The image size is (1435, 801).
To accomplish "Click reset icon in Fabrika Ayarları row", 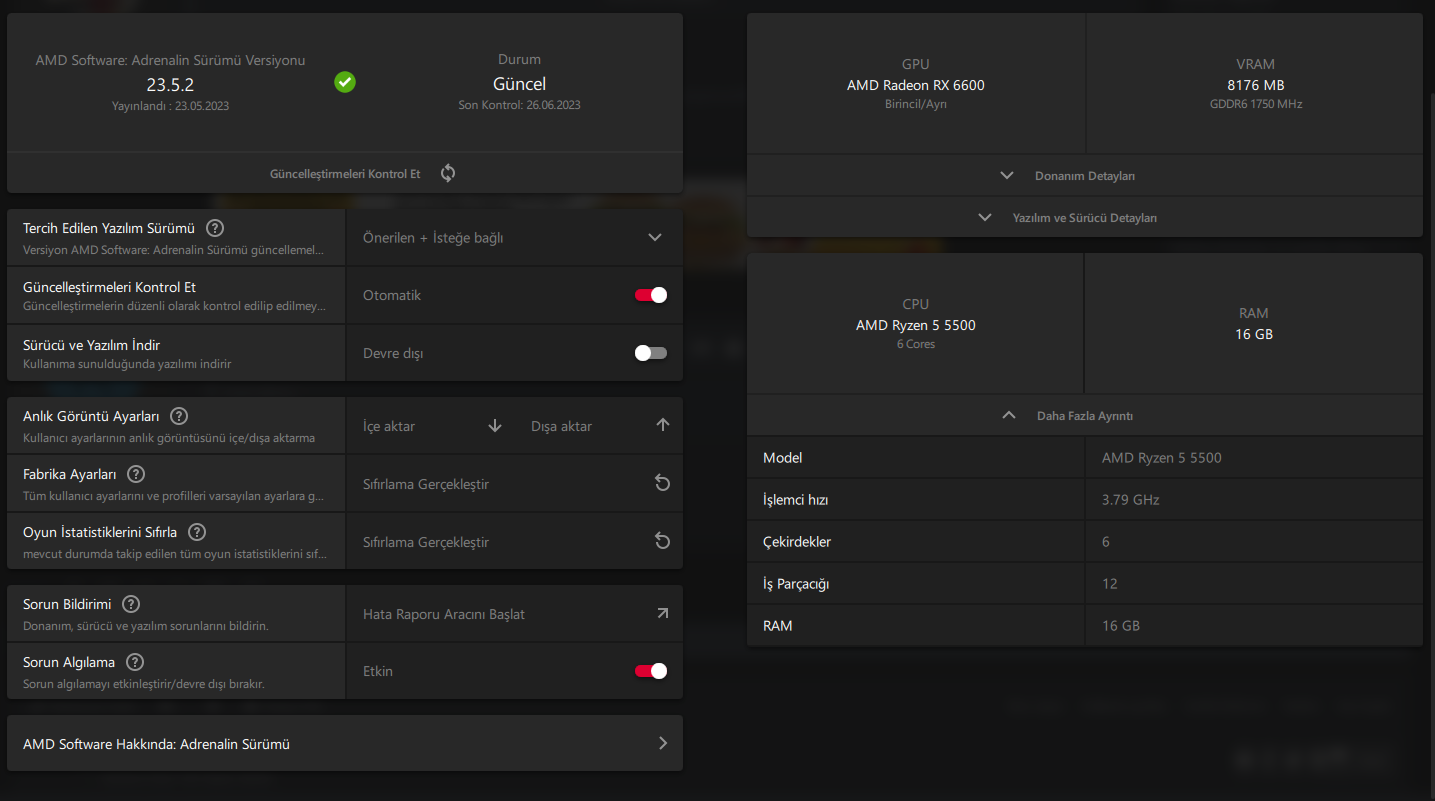I will [662, 483].
